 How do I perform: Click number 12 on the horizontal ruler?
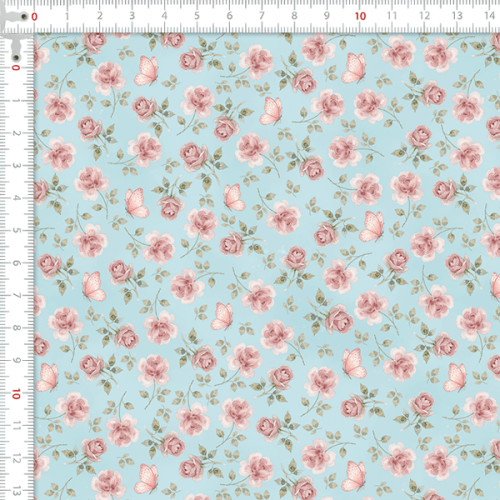[x=425, y=16]
